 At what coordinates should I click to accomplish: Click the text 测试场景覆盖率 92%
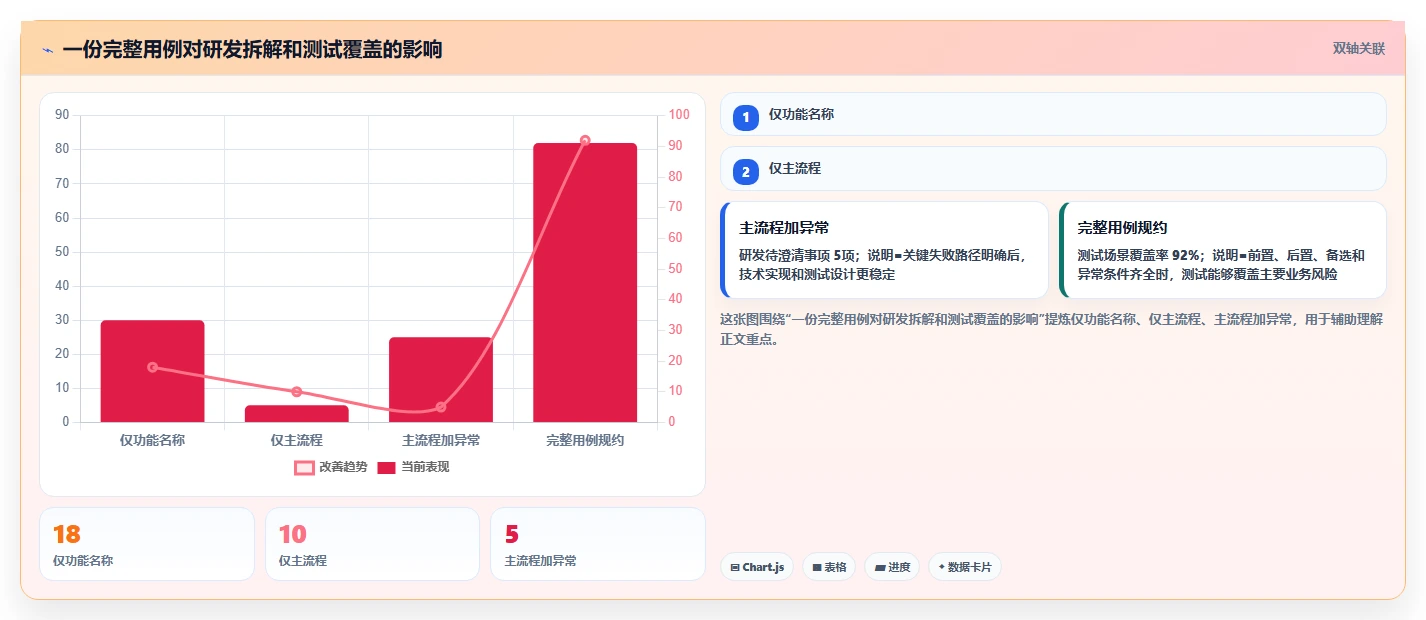pos(1139,255)
